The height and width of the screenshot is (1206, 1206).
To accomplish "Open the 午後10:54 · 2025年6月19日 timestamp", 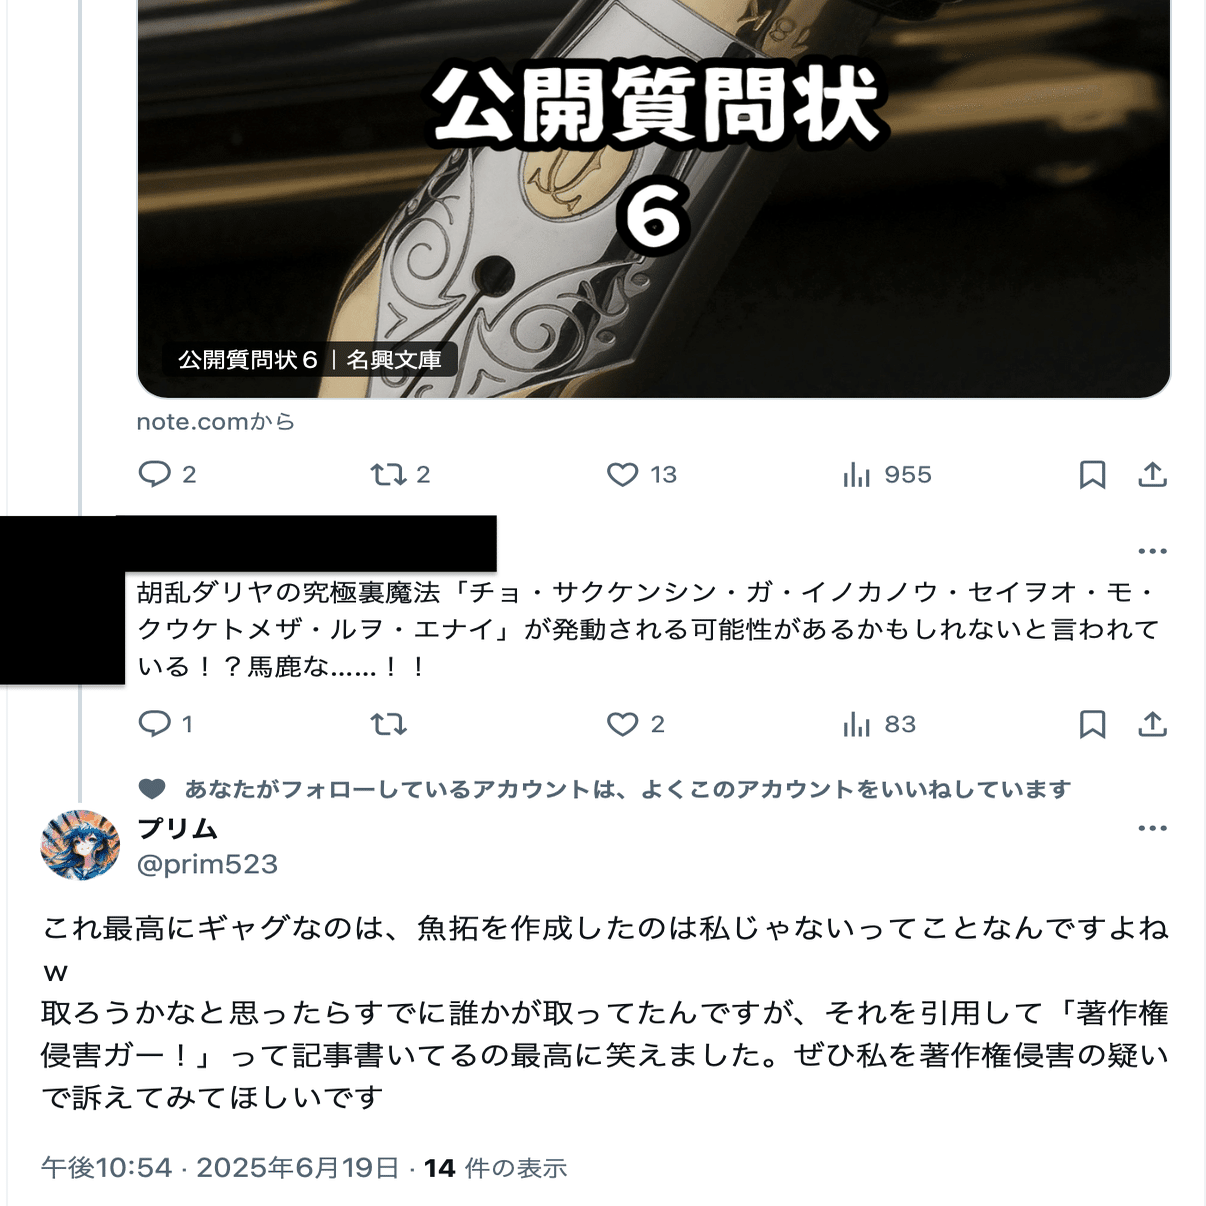I will (x=220, y=1168).
